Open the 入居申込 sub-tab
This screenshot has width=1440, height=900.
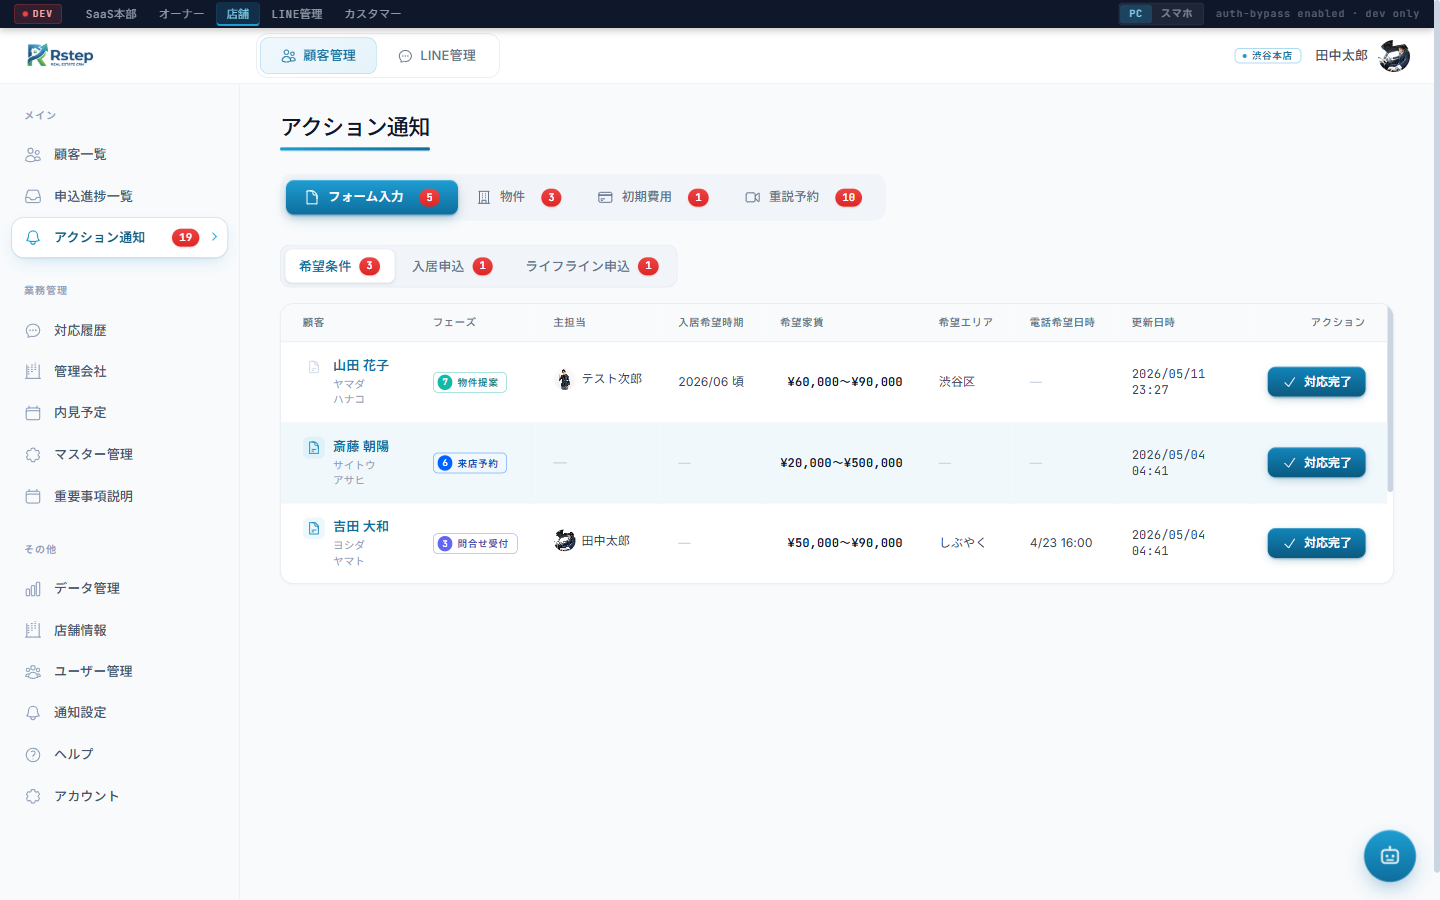click(452, 266)
